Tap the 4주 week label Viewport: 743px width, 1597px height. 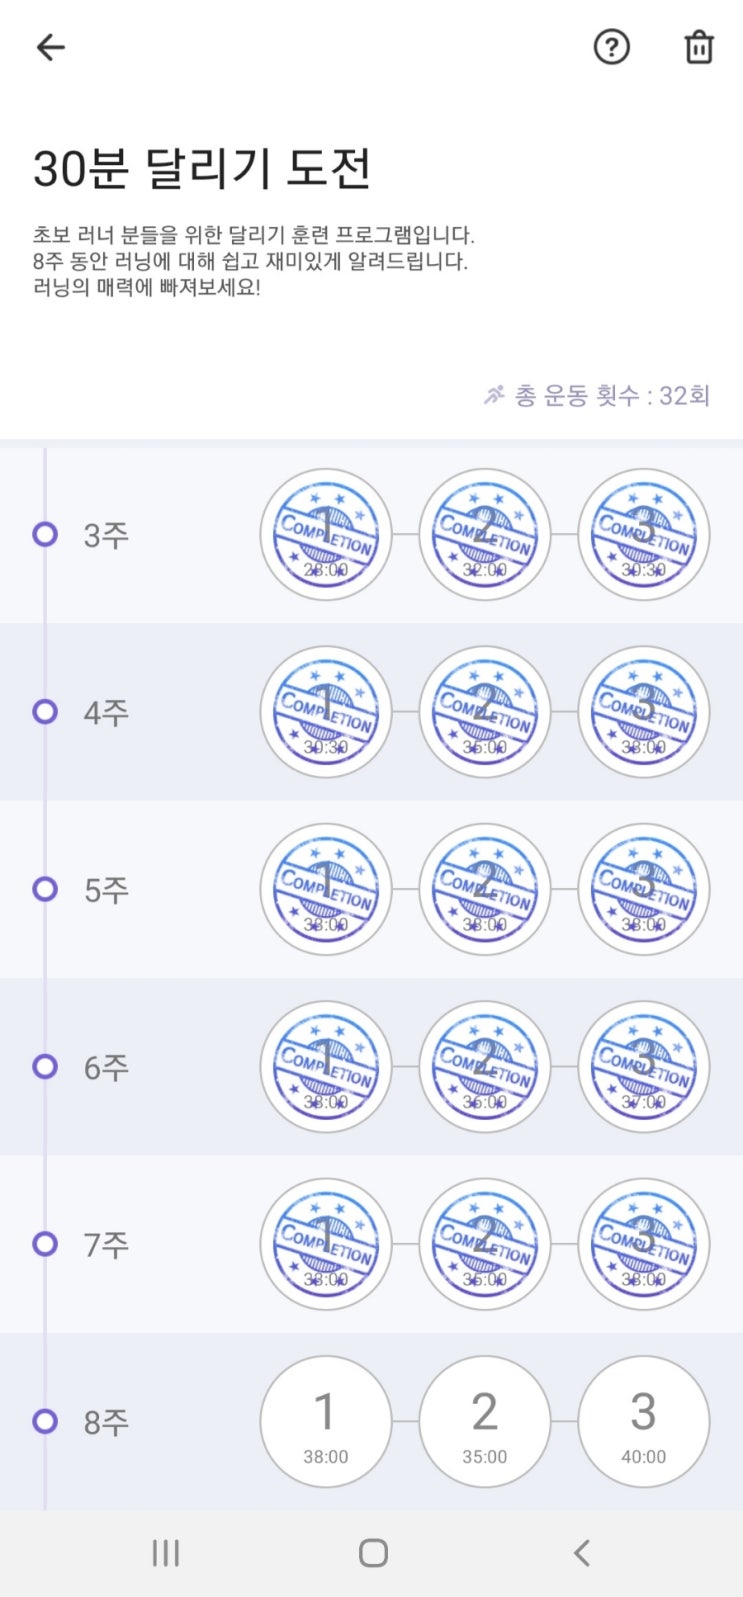tap(106, 712)
